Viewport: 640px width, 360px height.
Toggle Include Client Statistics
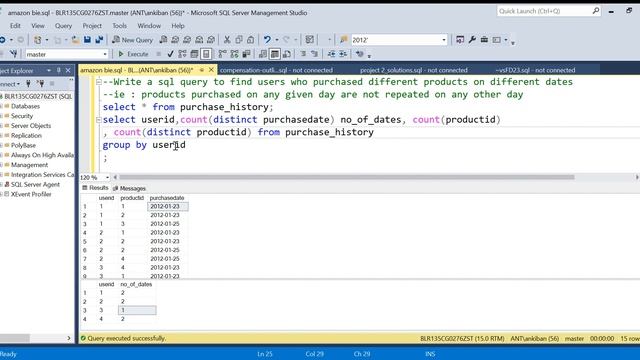(x=246, y=54)
